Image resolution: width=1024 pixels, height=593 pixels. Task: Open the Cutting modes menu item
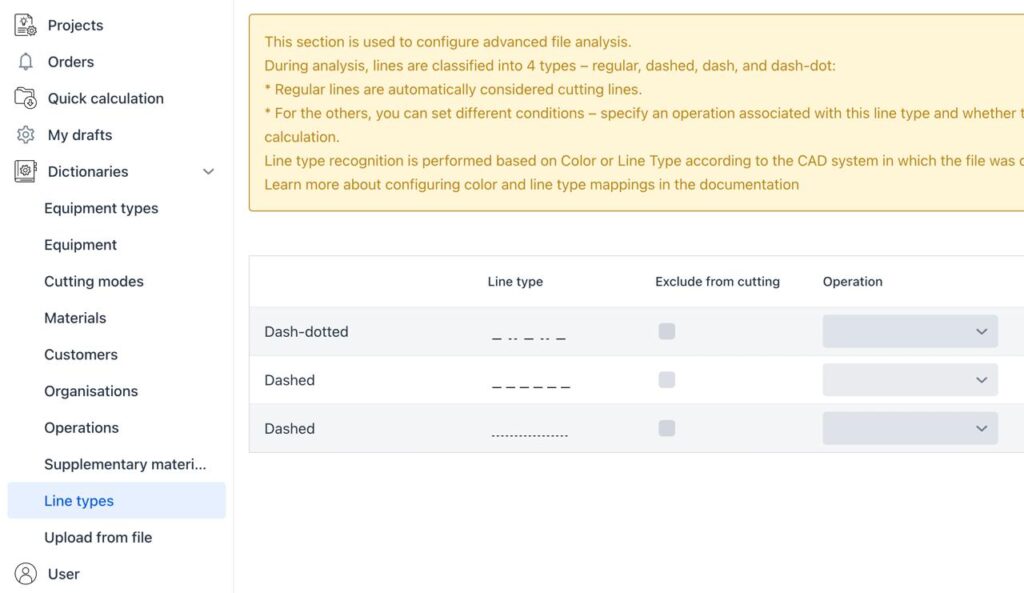94,281
